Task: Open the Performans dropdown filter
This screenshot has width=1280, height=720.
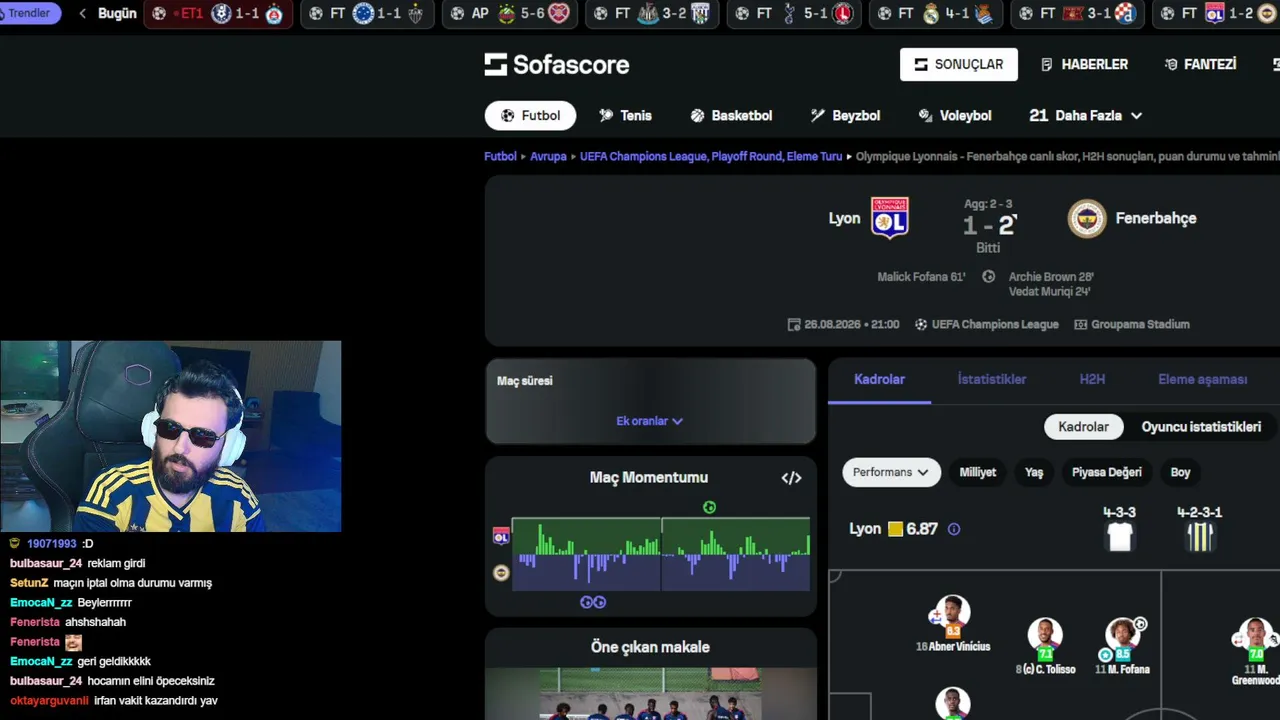Action: pos(891,472)
